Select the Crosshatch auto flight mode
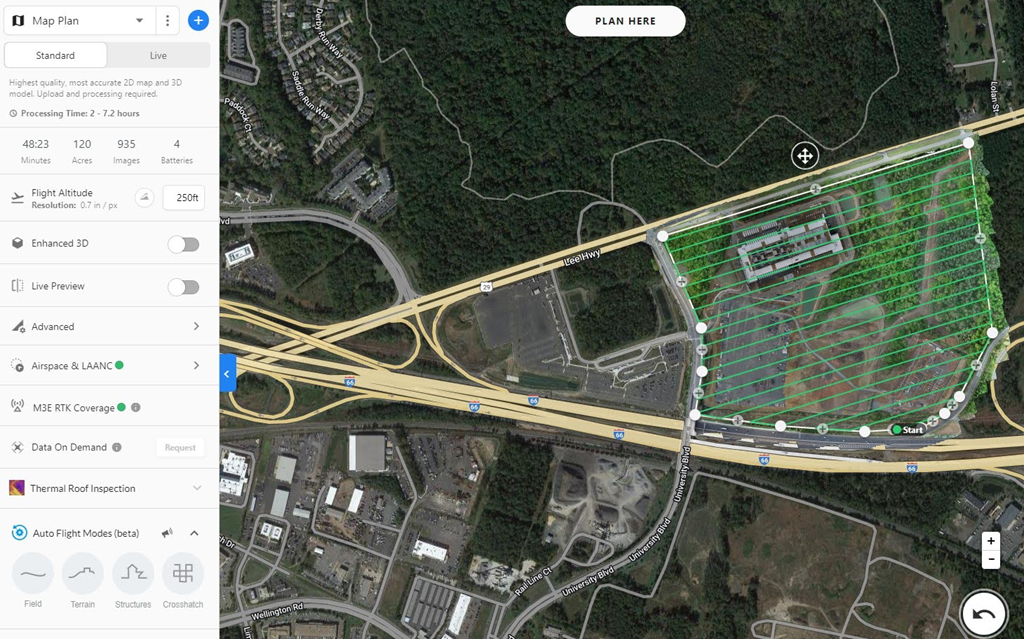Screen dimensions: 1024x639 point(183,574)
